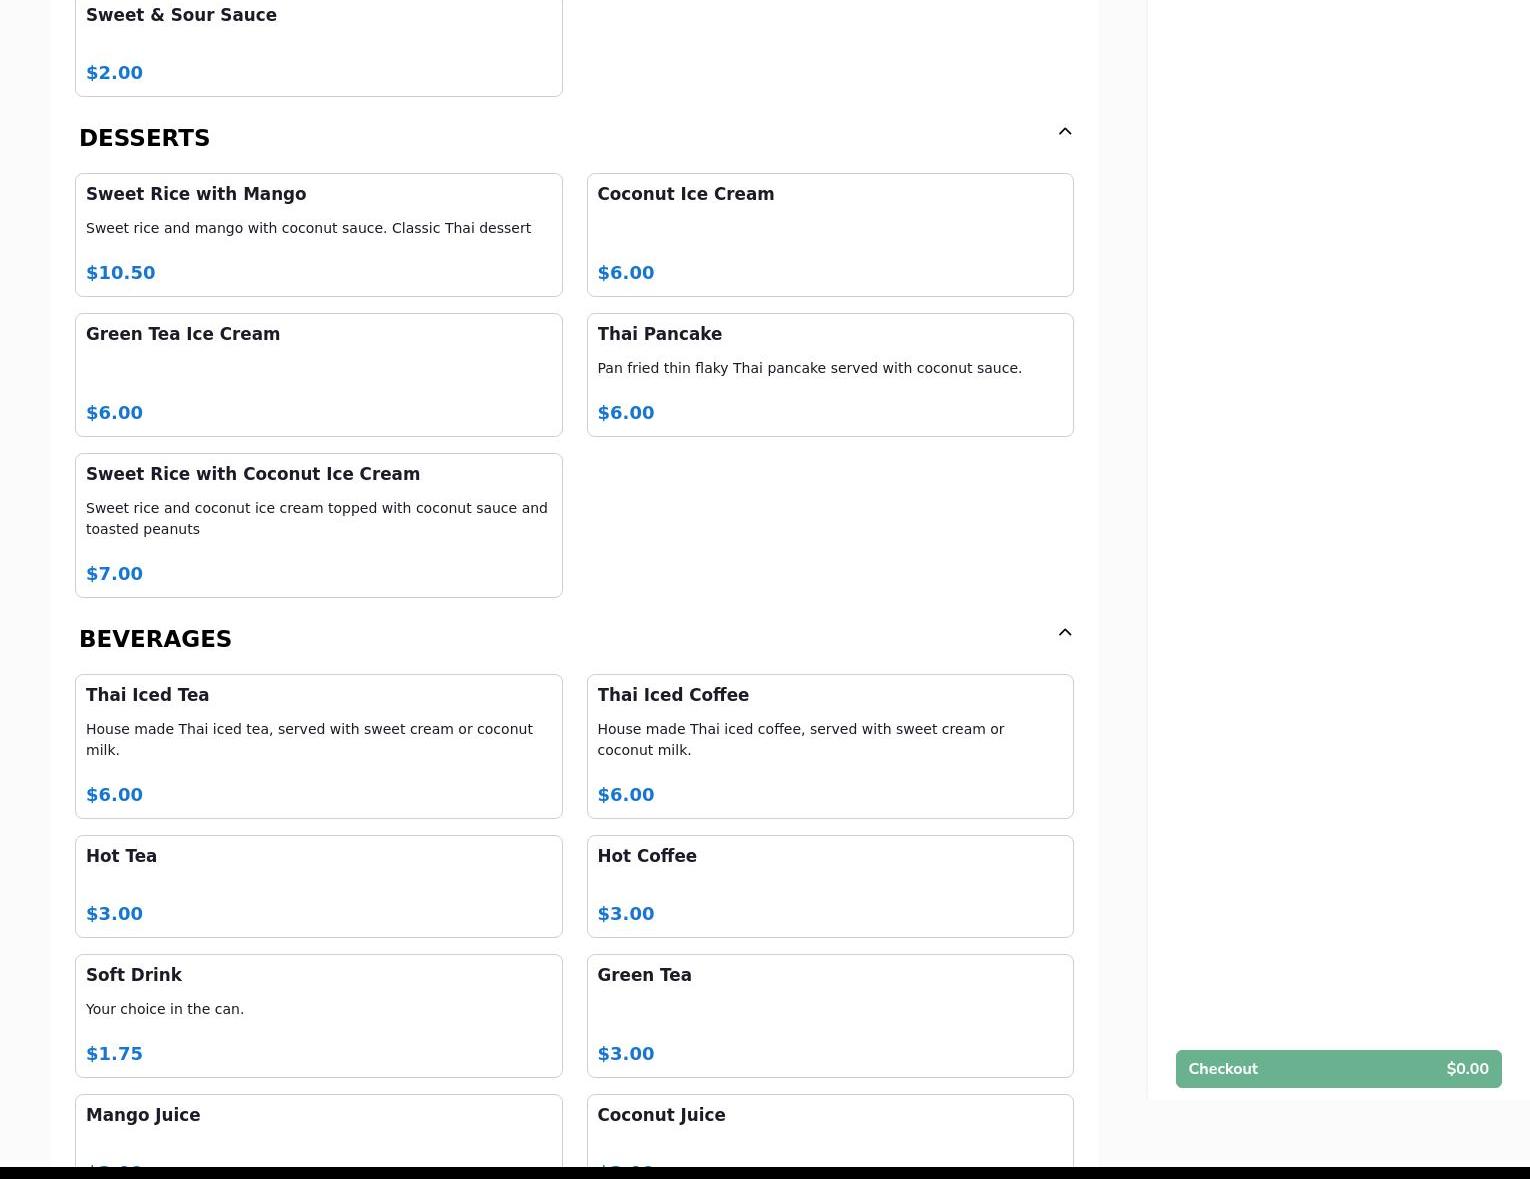Select the Soft Drink can option
The image size is (1530, 1179).
pyautogui.click(x=318, y=1015)
